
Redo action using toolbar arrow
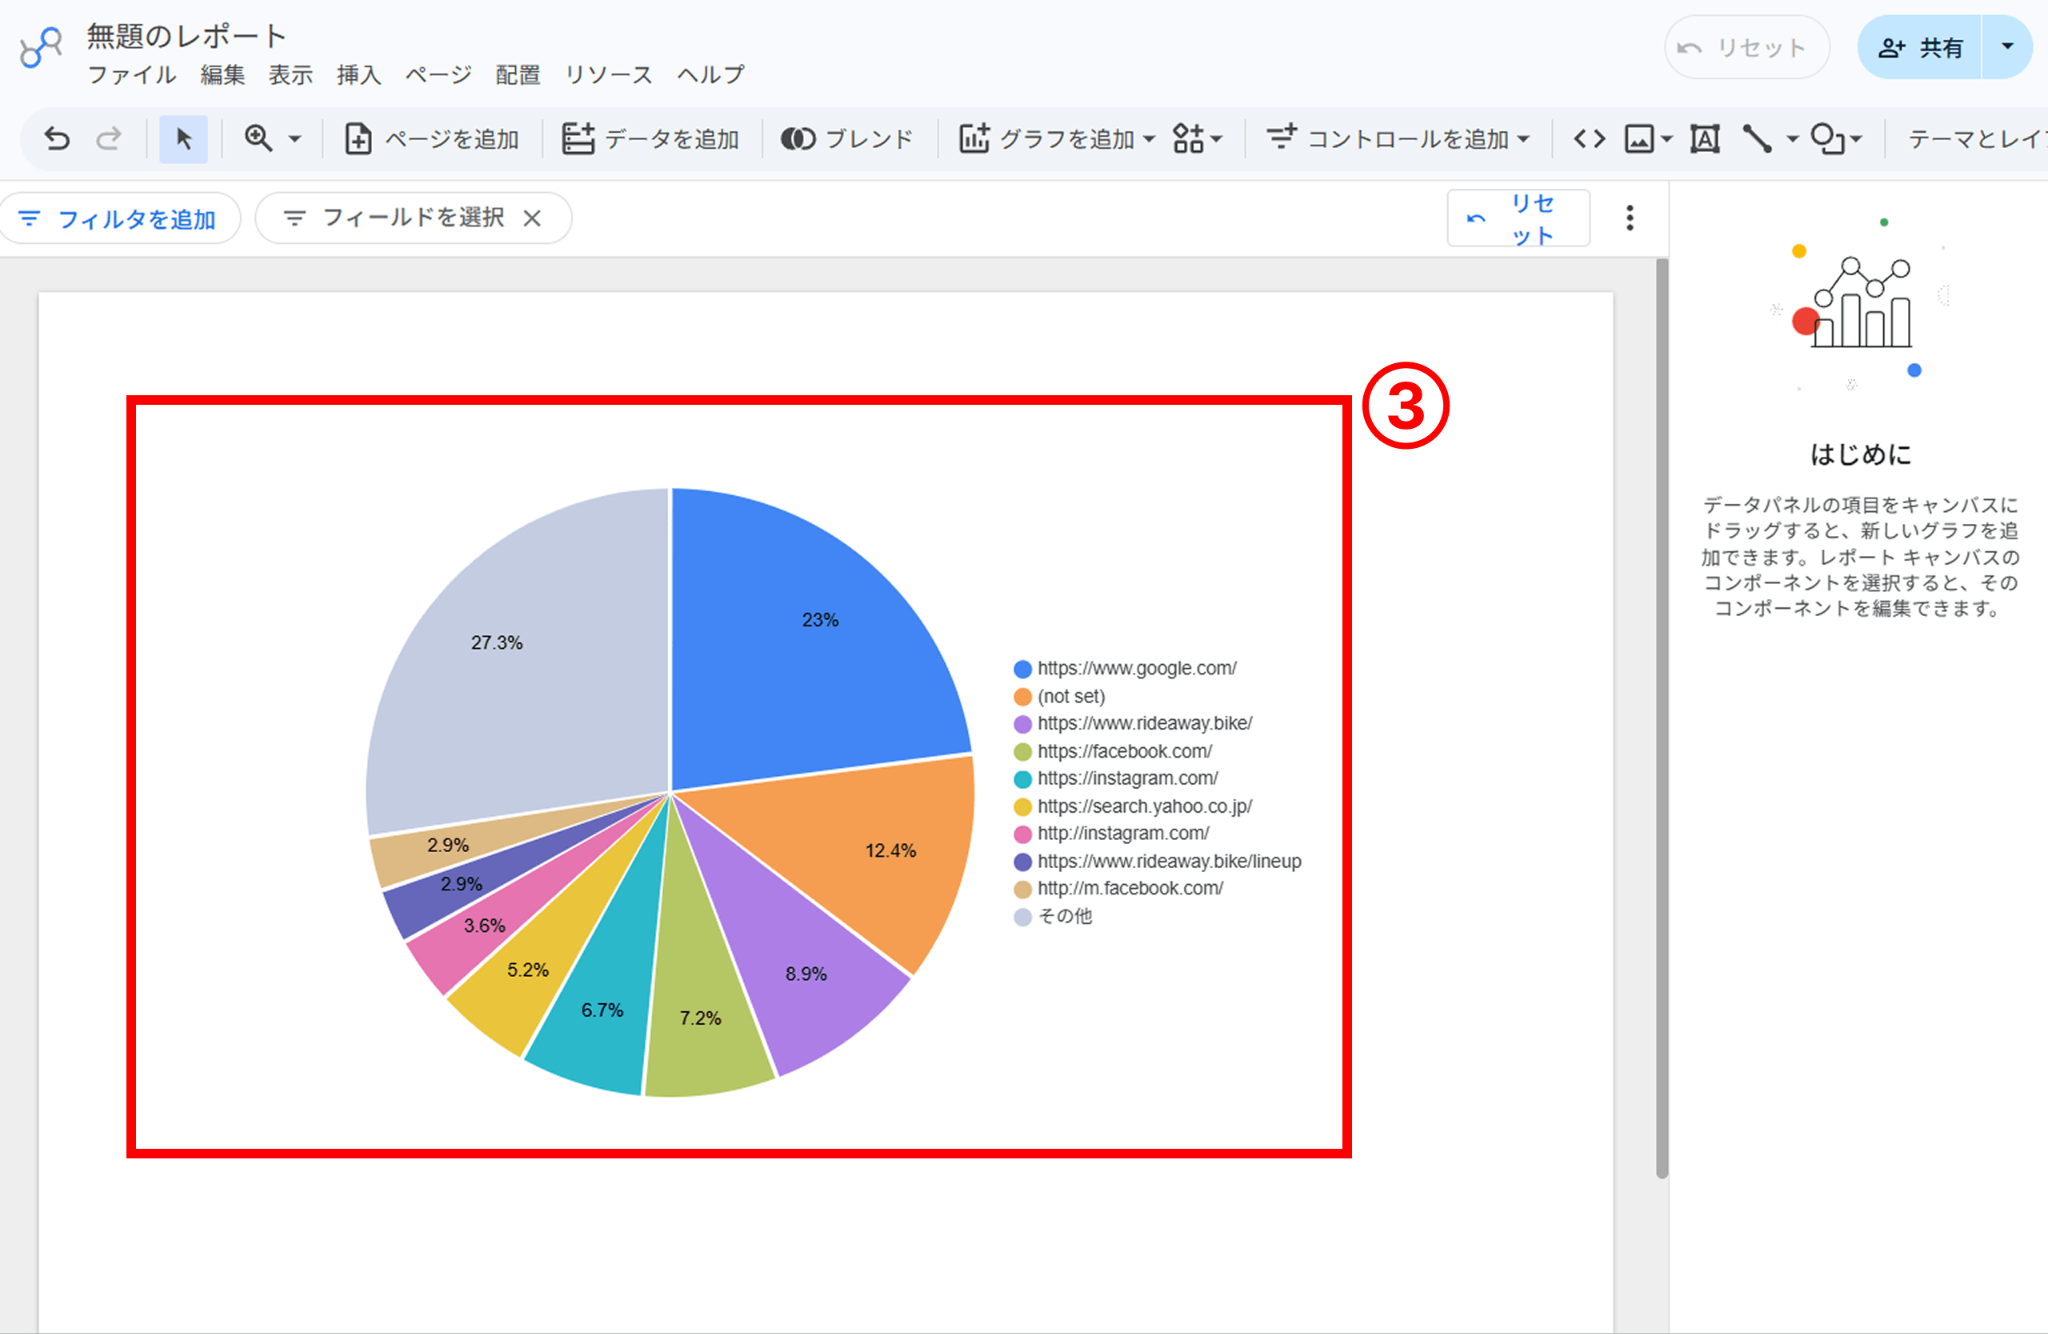pos(109,138)
